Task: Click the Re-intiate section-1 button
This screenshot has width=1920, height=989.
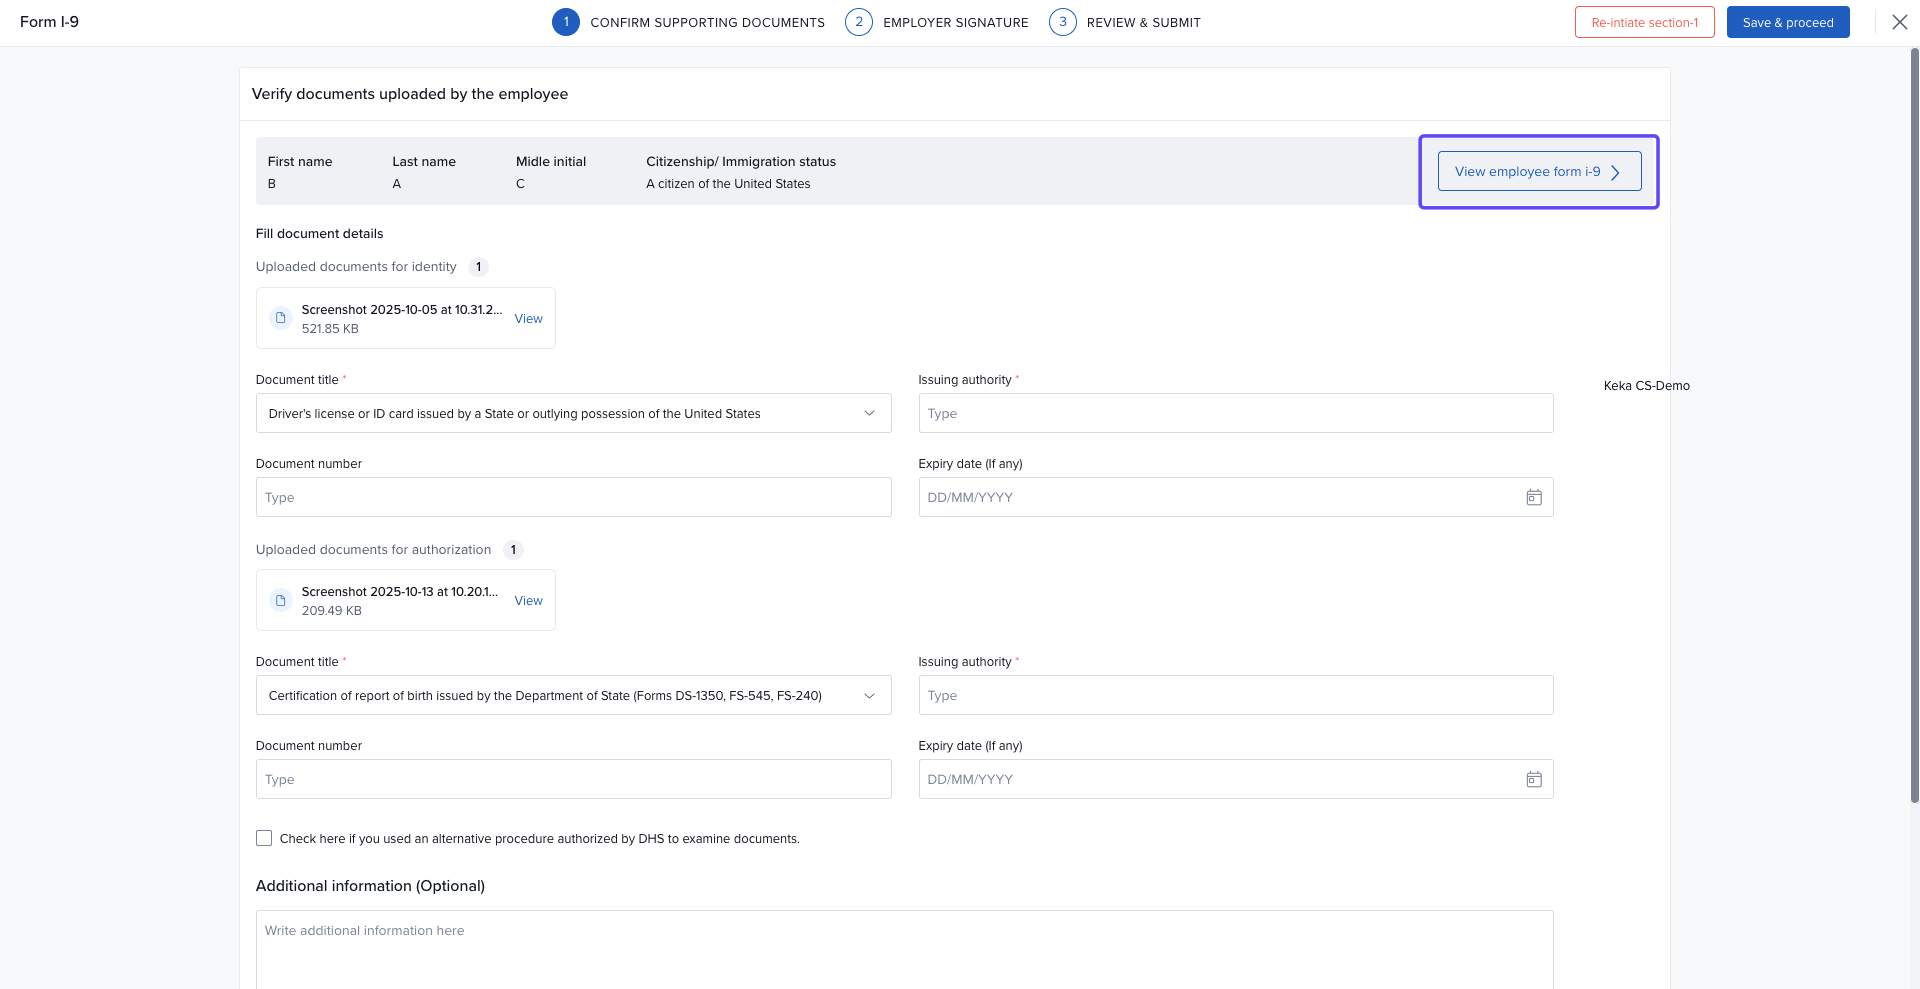Action: [x=1644, y=22]
